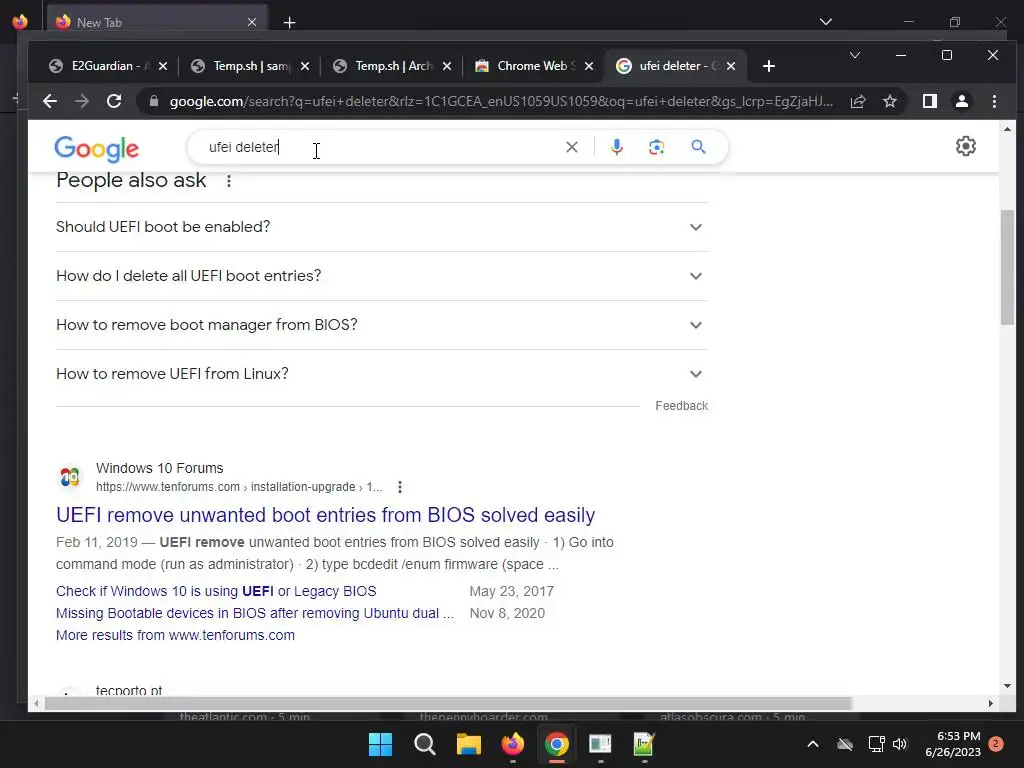
Task: Open the network tray icon
Action: tap(876, 744)
